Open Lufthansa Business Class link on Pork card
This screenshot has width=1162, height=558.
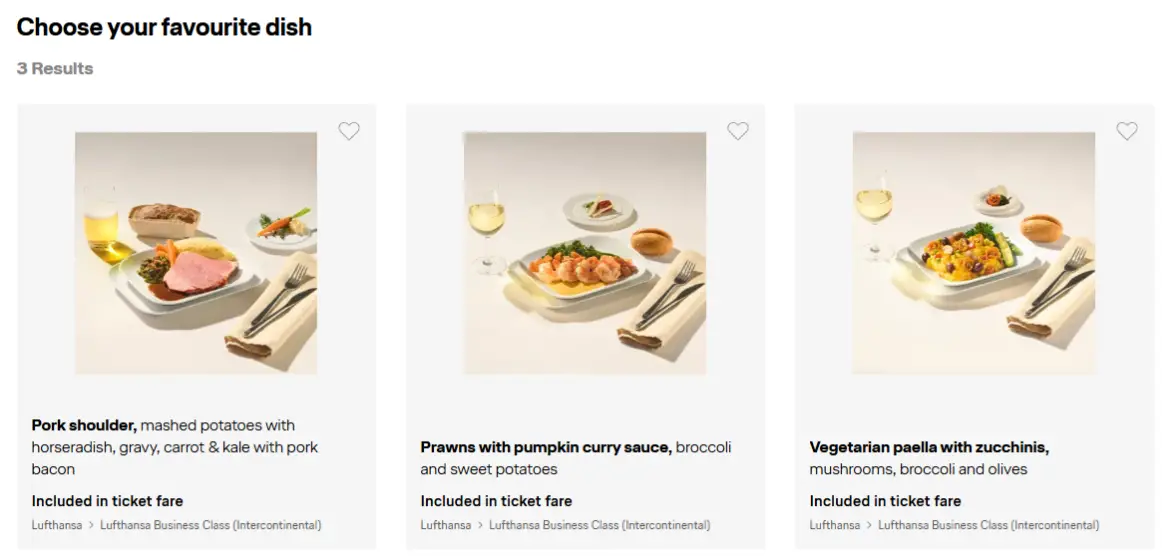(211, 525)
